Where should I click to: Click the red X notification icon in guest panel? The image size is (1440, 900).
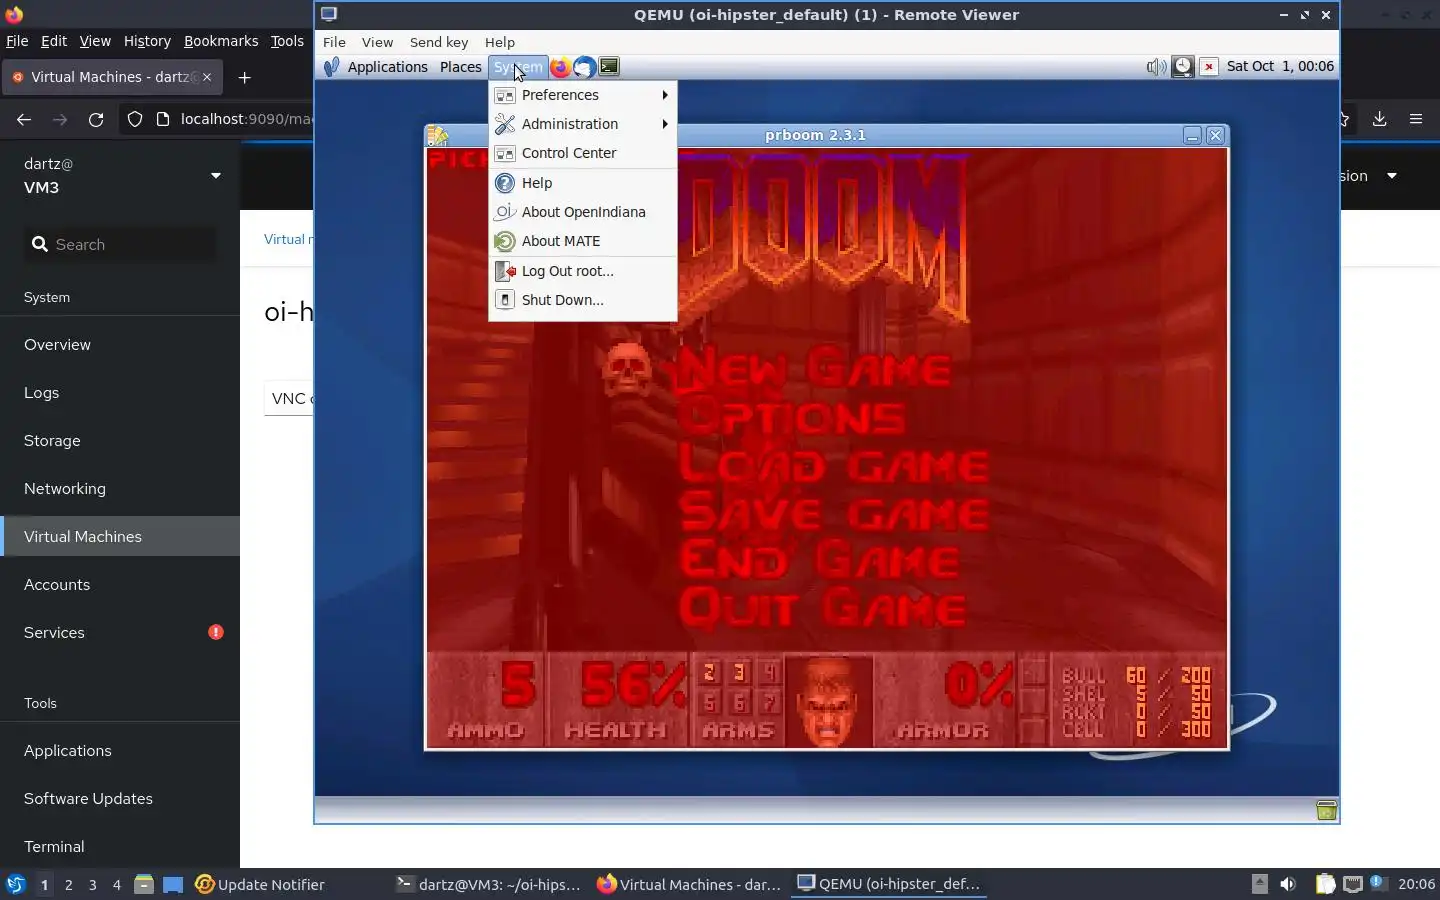tap(1209, 67)
